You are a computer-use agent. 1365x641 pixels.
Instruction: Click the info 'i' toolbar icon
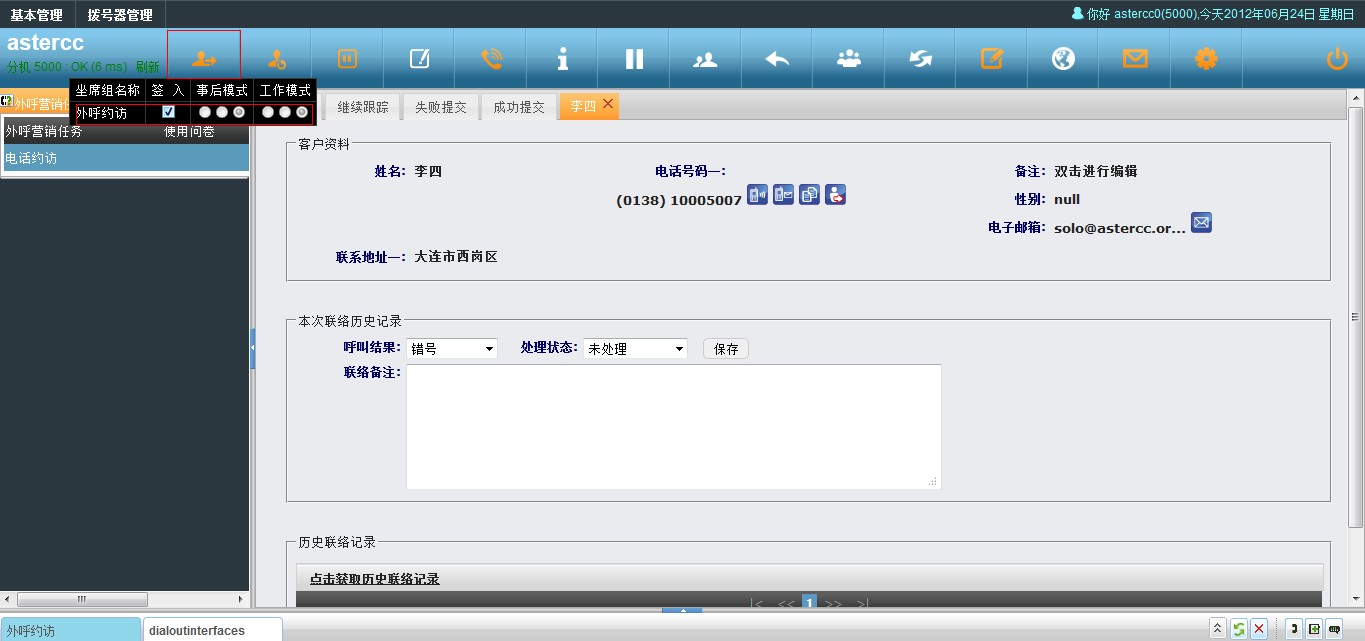click(x=563, y=58)
